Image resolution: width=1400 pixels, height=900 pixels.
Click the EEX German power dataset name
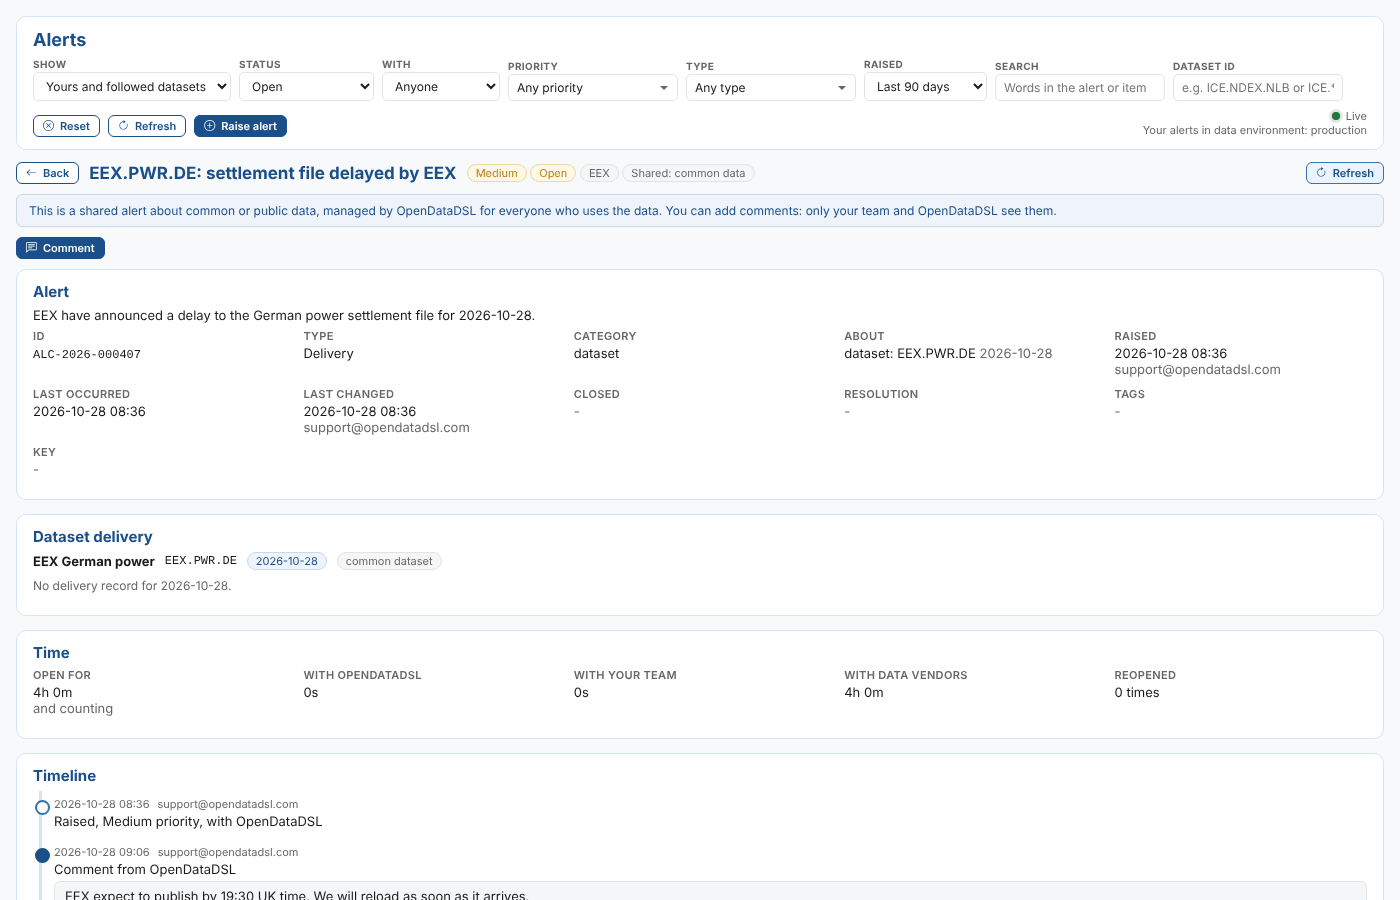tap(94, 562)
